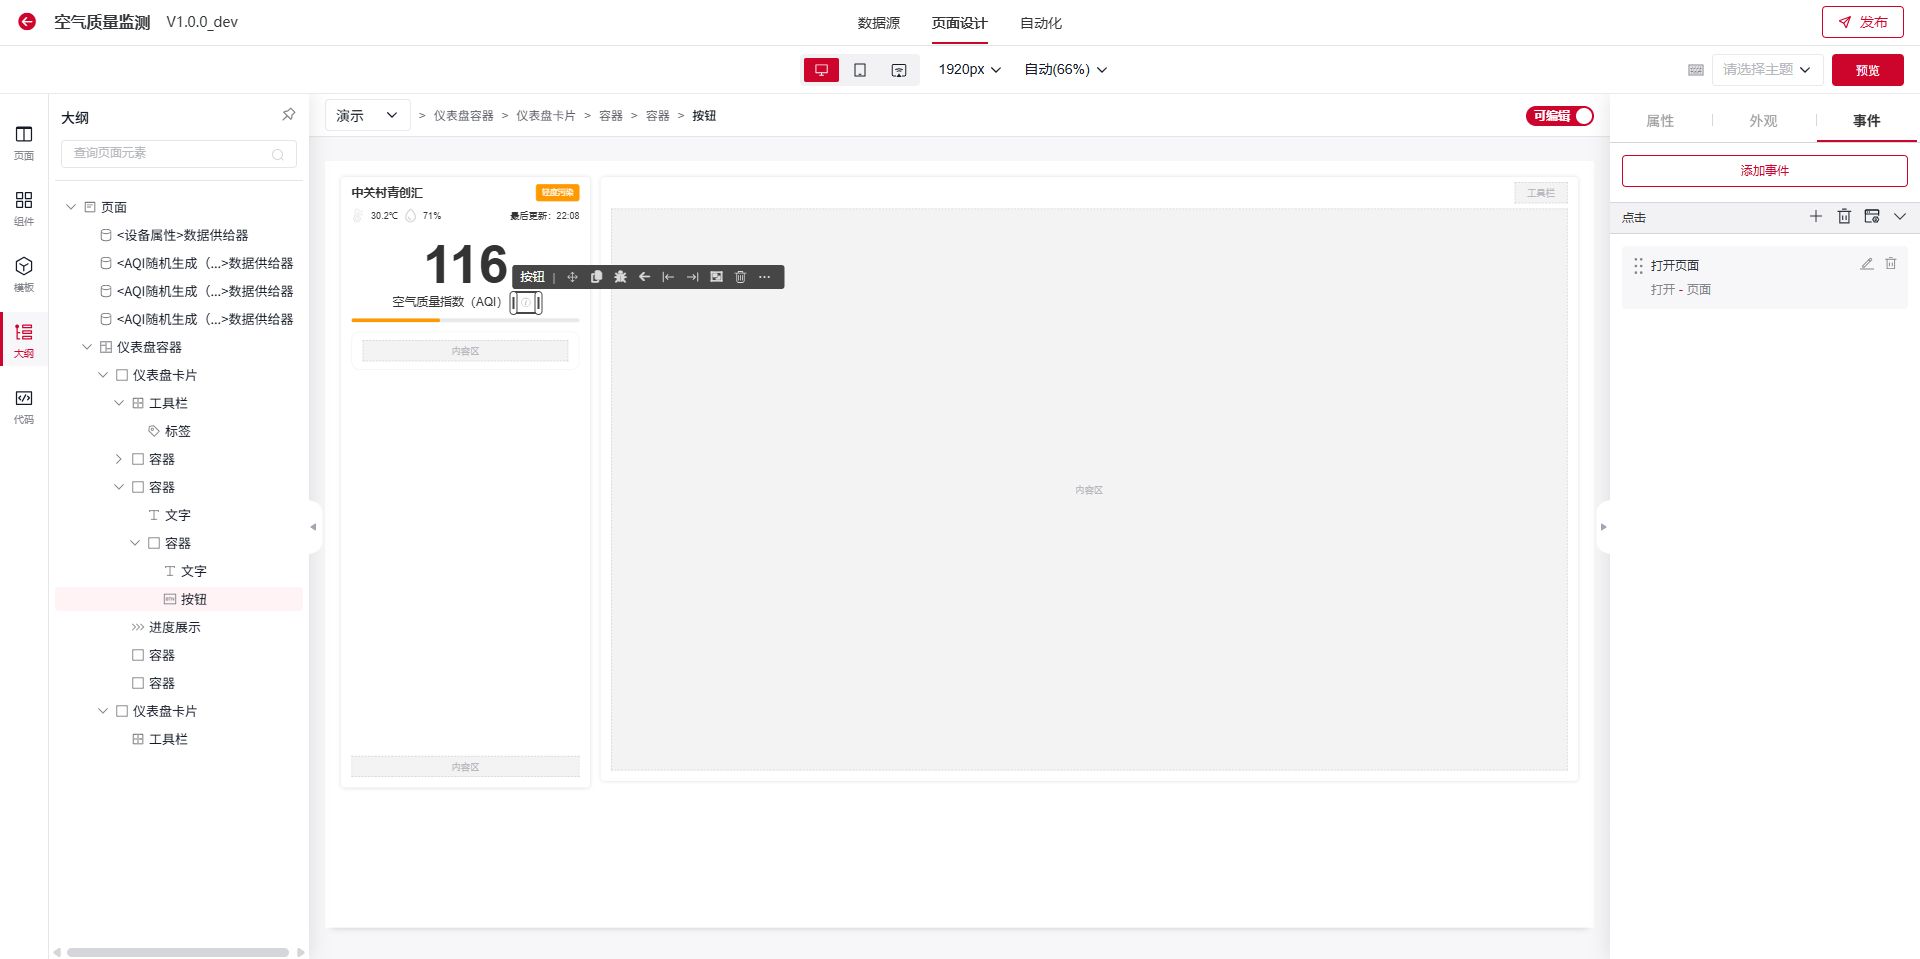Click the back arrow next to 空气质量监测
Viewport: 1920px width, 959px height.
[x=27, y=22]
